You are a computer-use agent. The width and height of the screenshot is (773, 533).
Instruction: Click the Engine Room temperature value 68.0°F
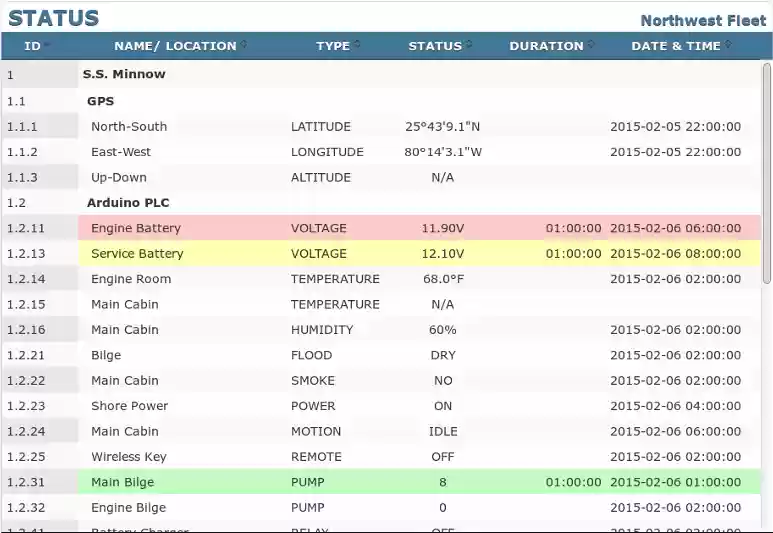pyautogui.click(x=442, y=279)
